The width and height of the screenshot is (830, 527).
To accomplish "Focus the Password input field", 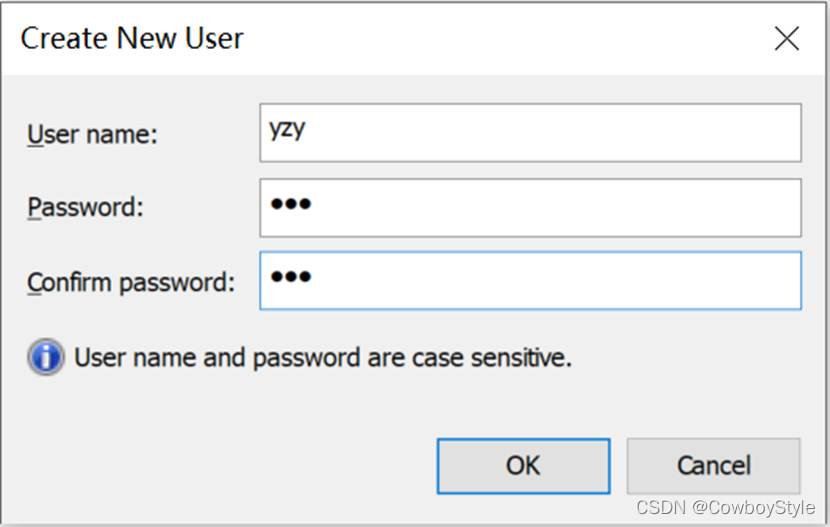I will 530,207.
